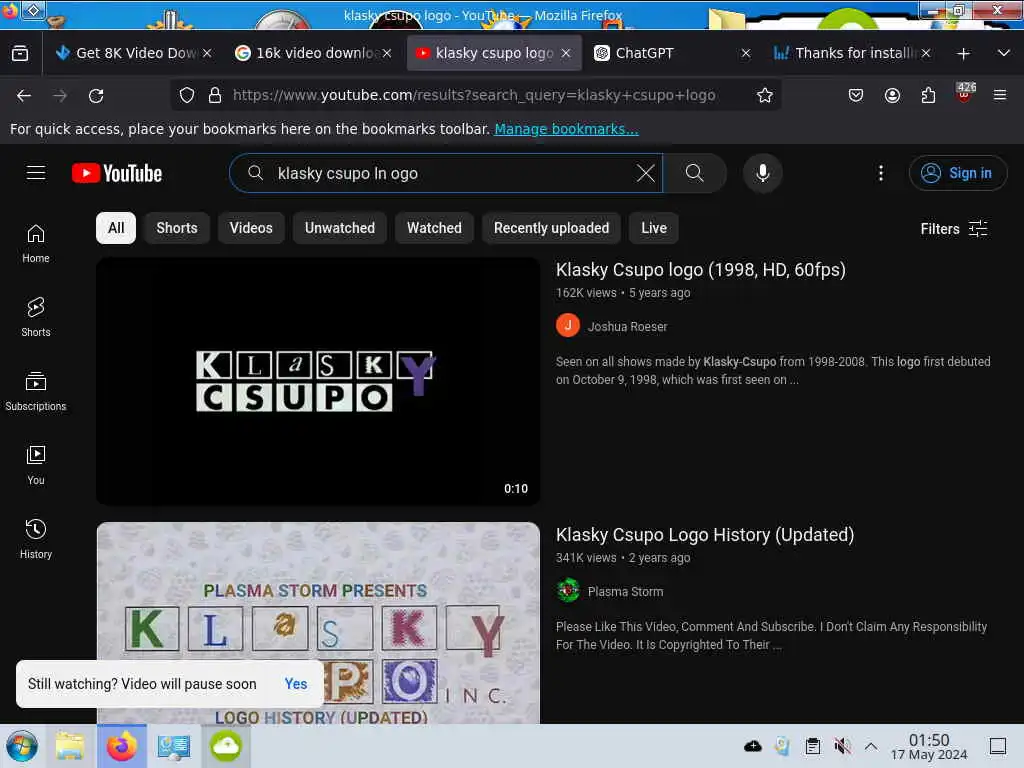Open Joshua Roeser channel
This screenshot has height=768, width=1024.
pos(627,327)
